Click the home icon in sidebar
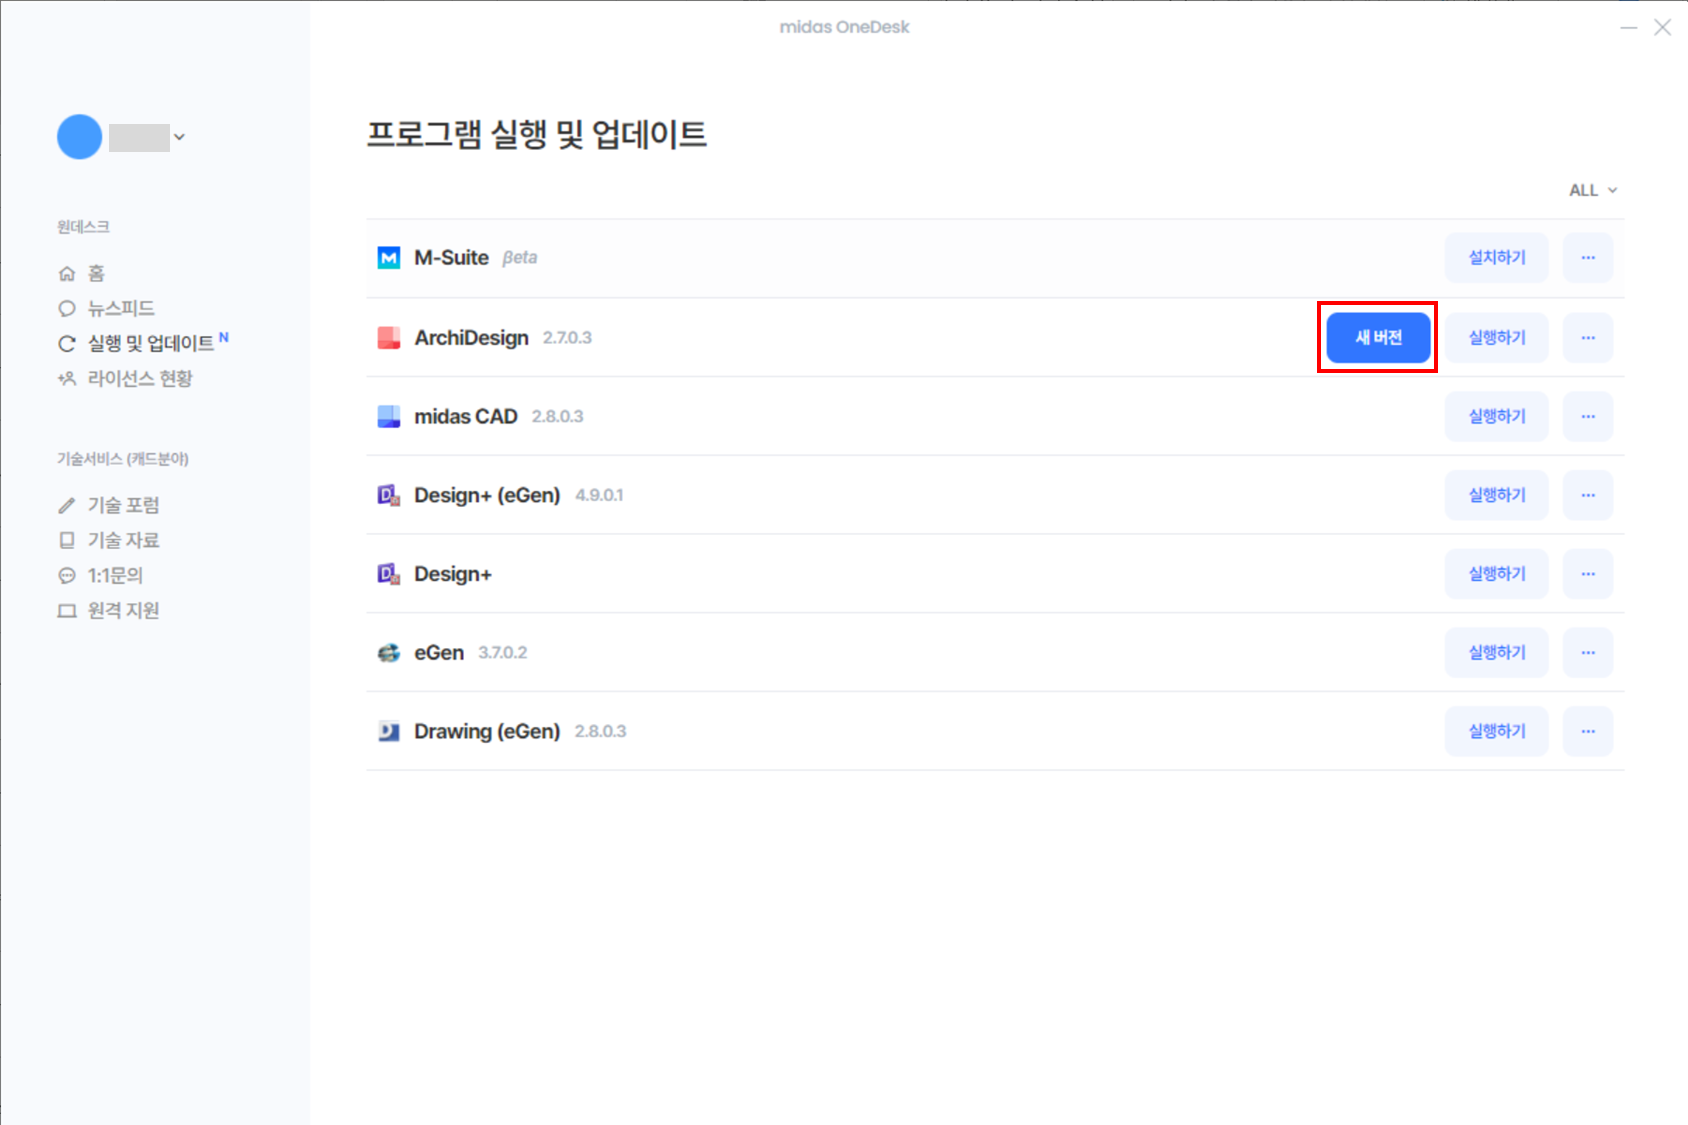Viewport: 1688px width, 1125px height. pos(67,273)
